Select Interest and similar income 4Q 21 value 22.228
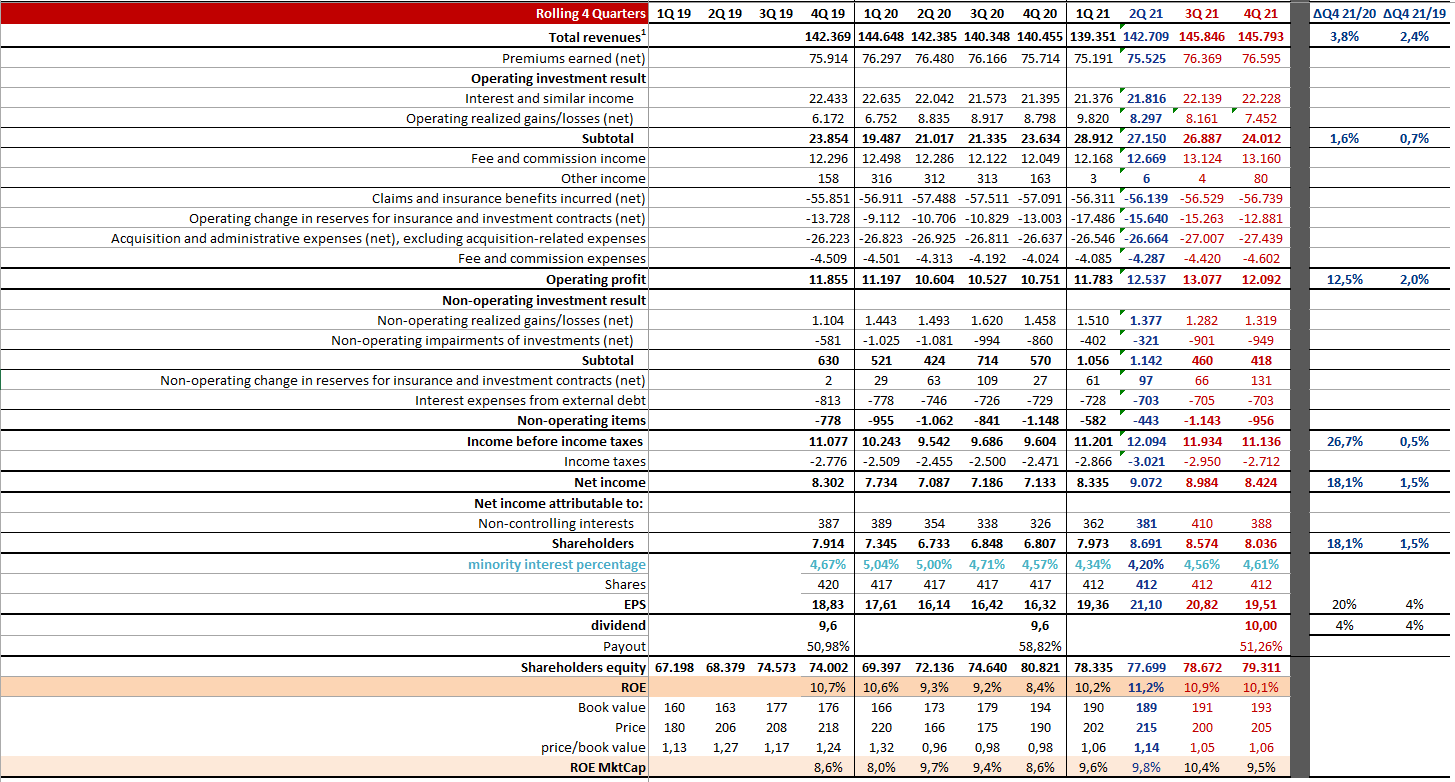 pyautogui.click(x=1260, y=98)
